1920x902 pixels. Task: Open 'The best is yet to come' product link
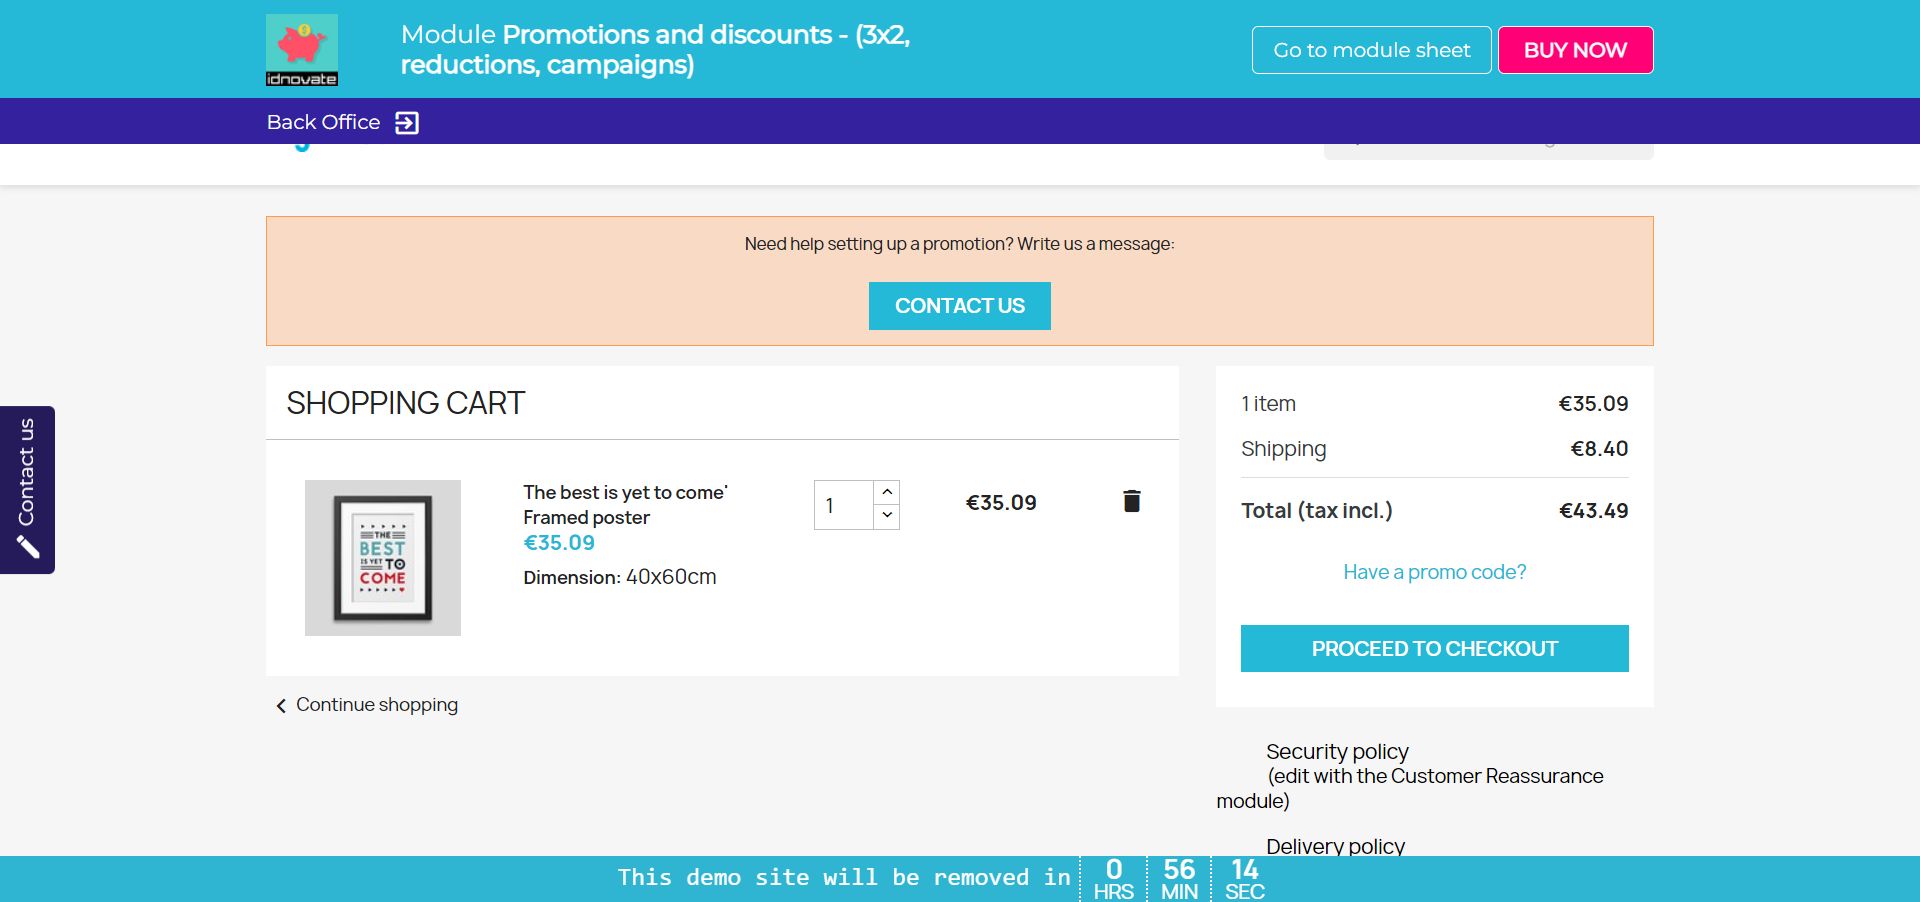(625, 504)
